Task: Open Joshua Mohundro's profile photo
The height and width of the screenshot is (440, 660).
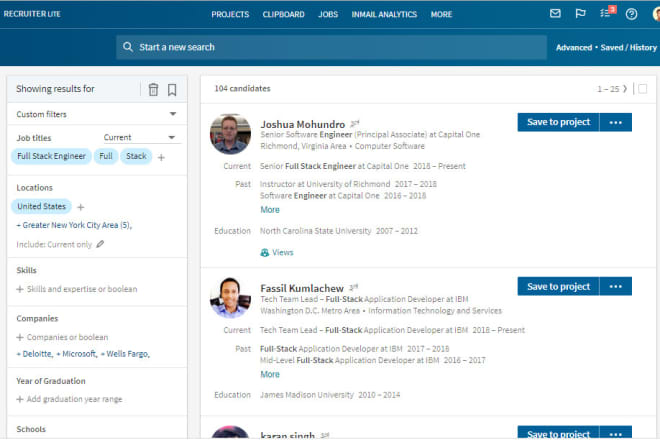Action: pyautogui.click(x=230, y=134)
